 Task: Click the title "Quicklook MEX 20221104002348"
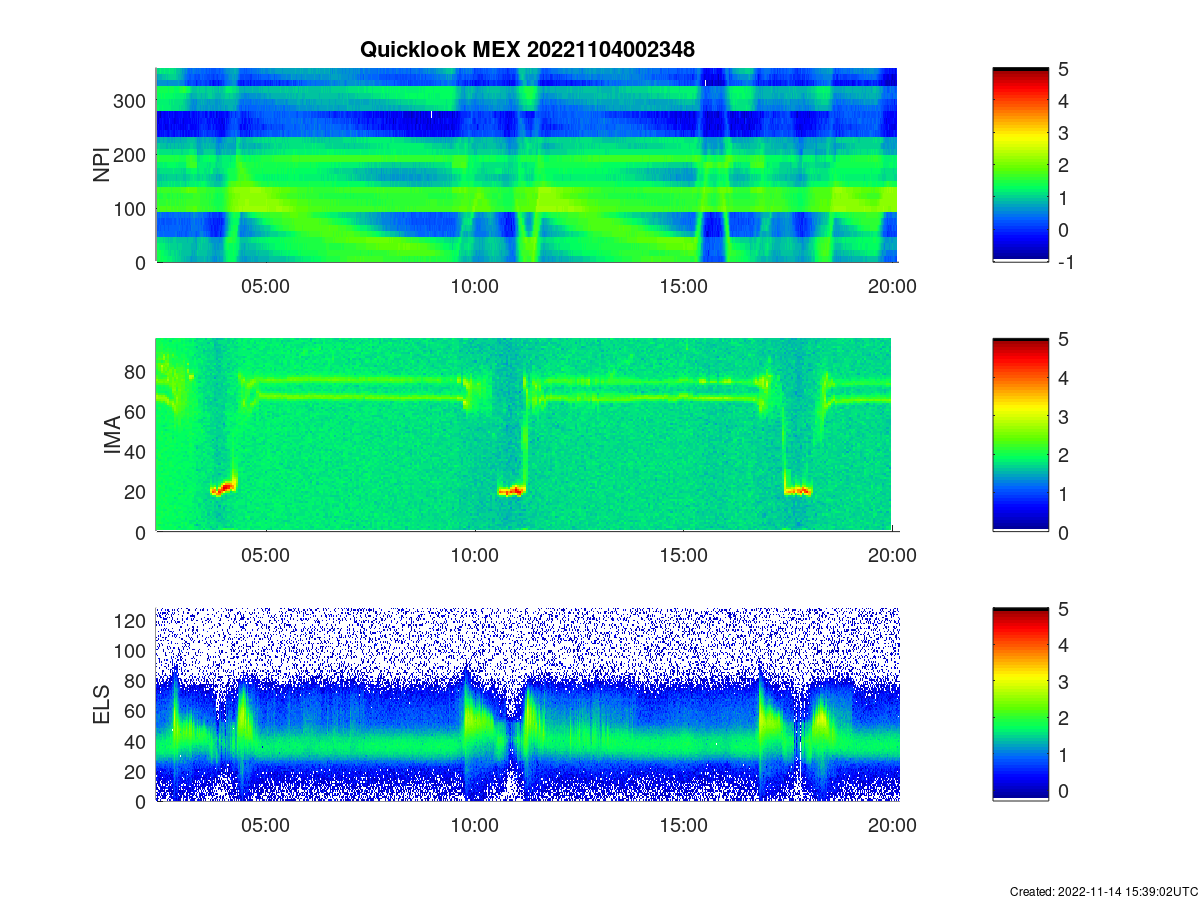(528, 49)
